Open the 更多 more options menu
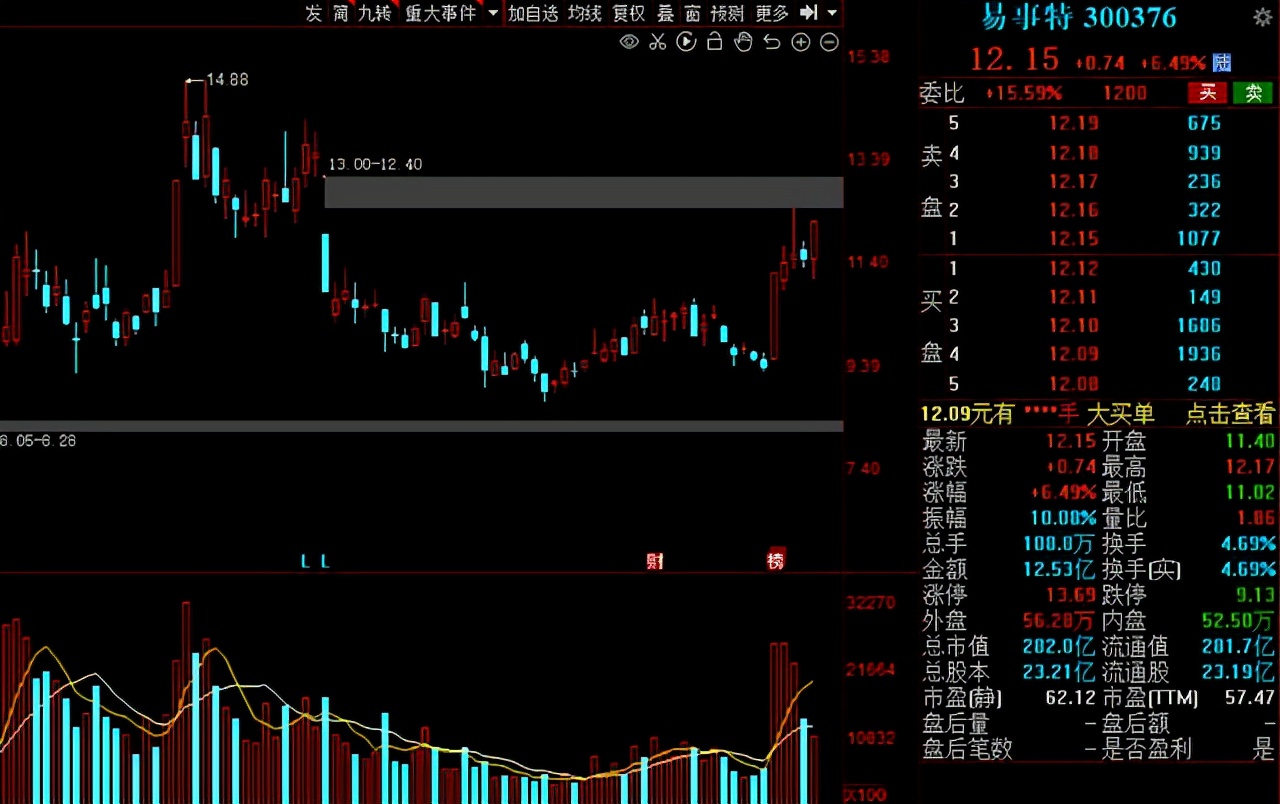The width and height of the screenshot is (1280, 804). point(770,13)
